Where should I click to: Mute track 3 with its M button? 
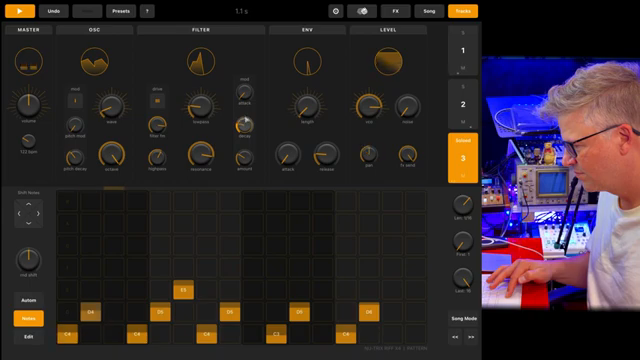click(463, 176)
